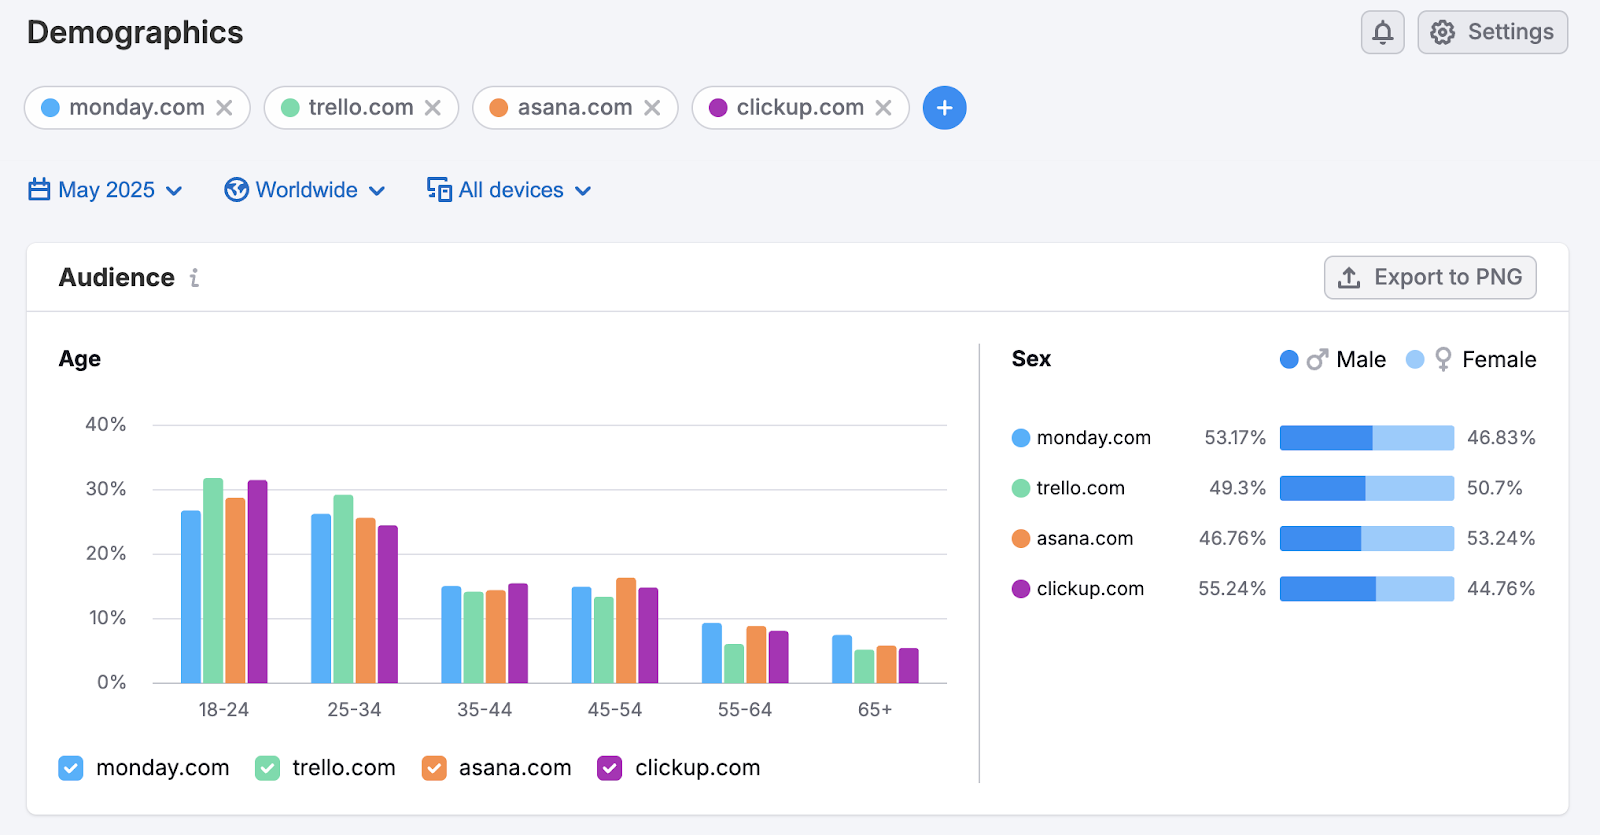Screen dimensions: 1600x835
Task: Click the clickup.com sex ratio bar
Action: pos(1366,589)
